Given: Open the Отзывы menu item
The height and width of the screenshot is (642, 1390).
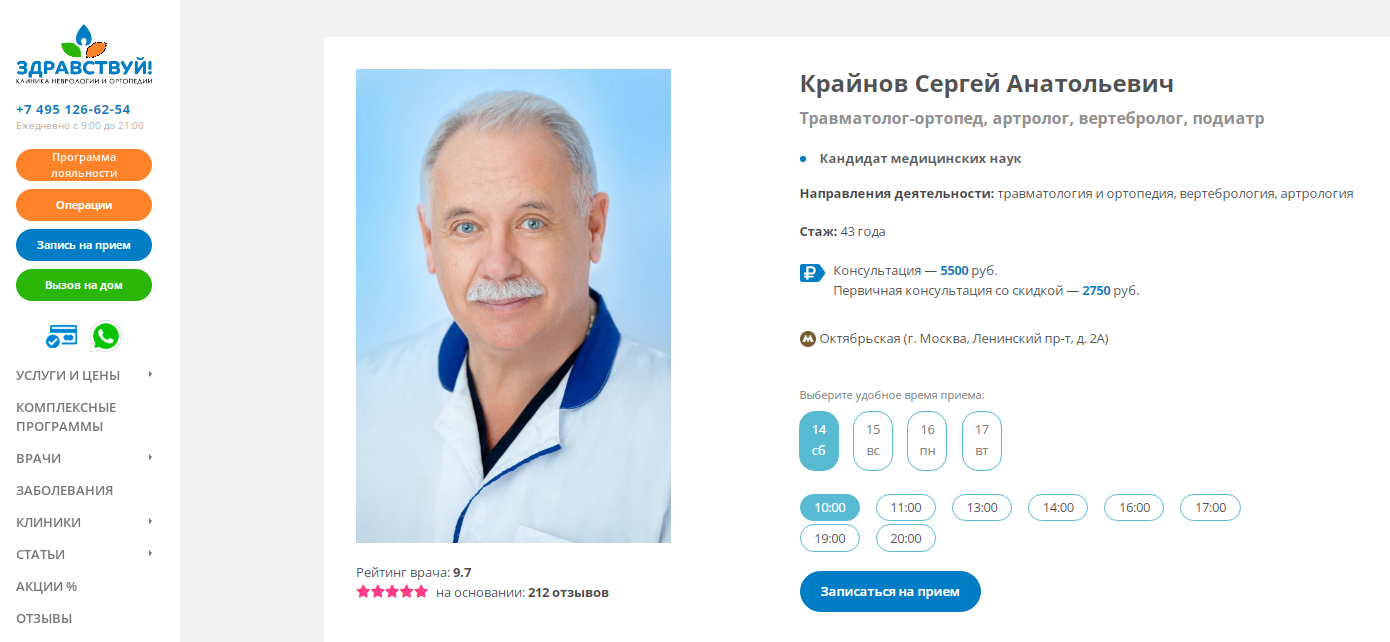Looking at the screenshot, I should pyautogui.click(x=44, y=618).
